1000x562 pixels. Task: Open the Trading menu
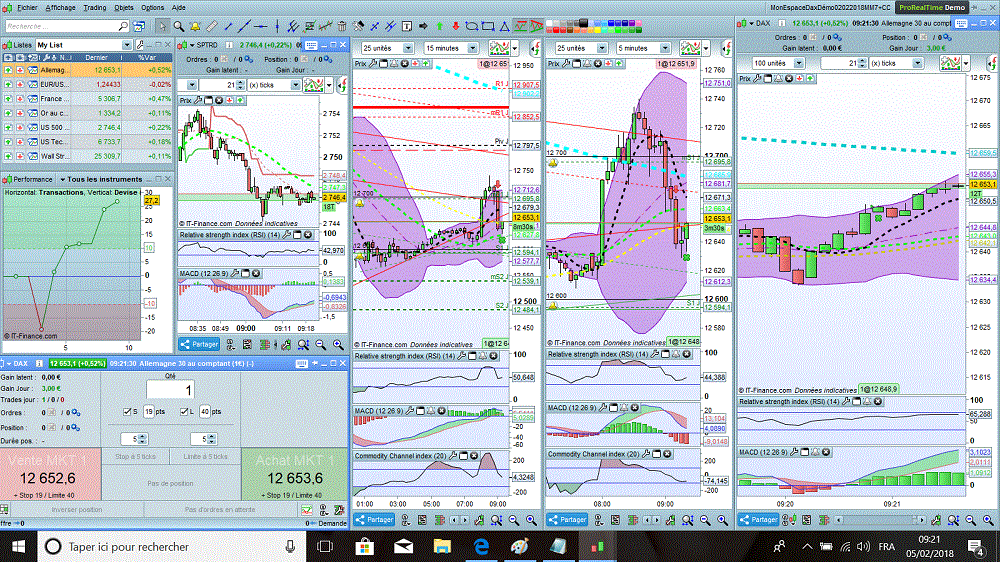click(x=94, y=8)
